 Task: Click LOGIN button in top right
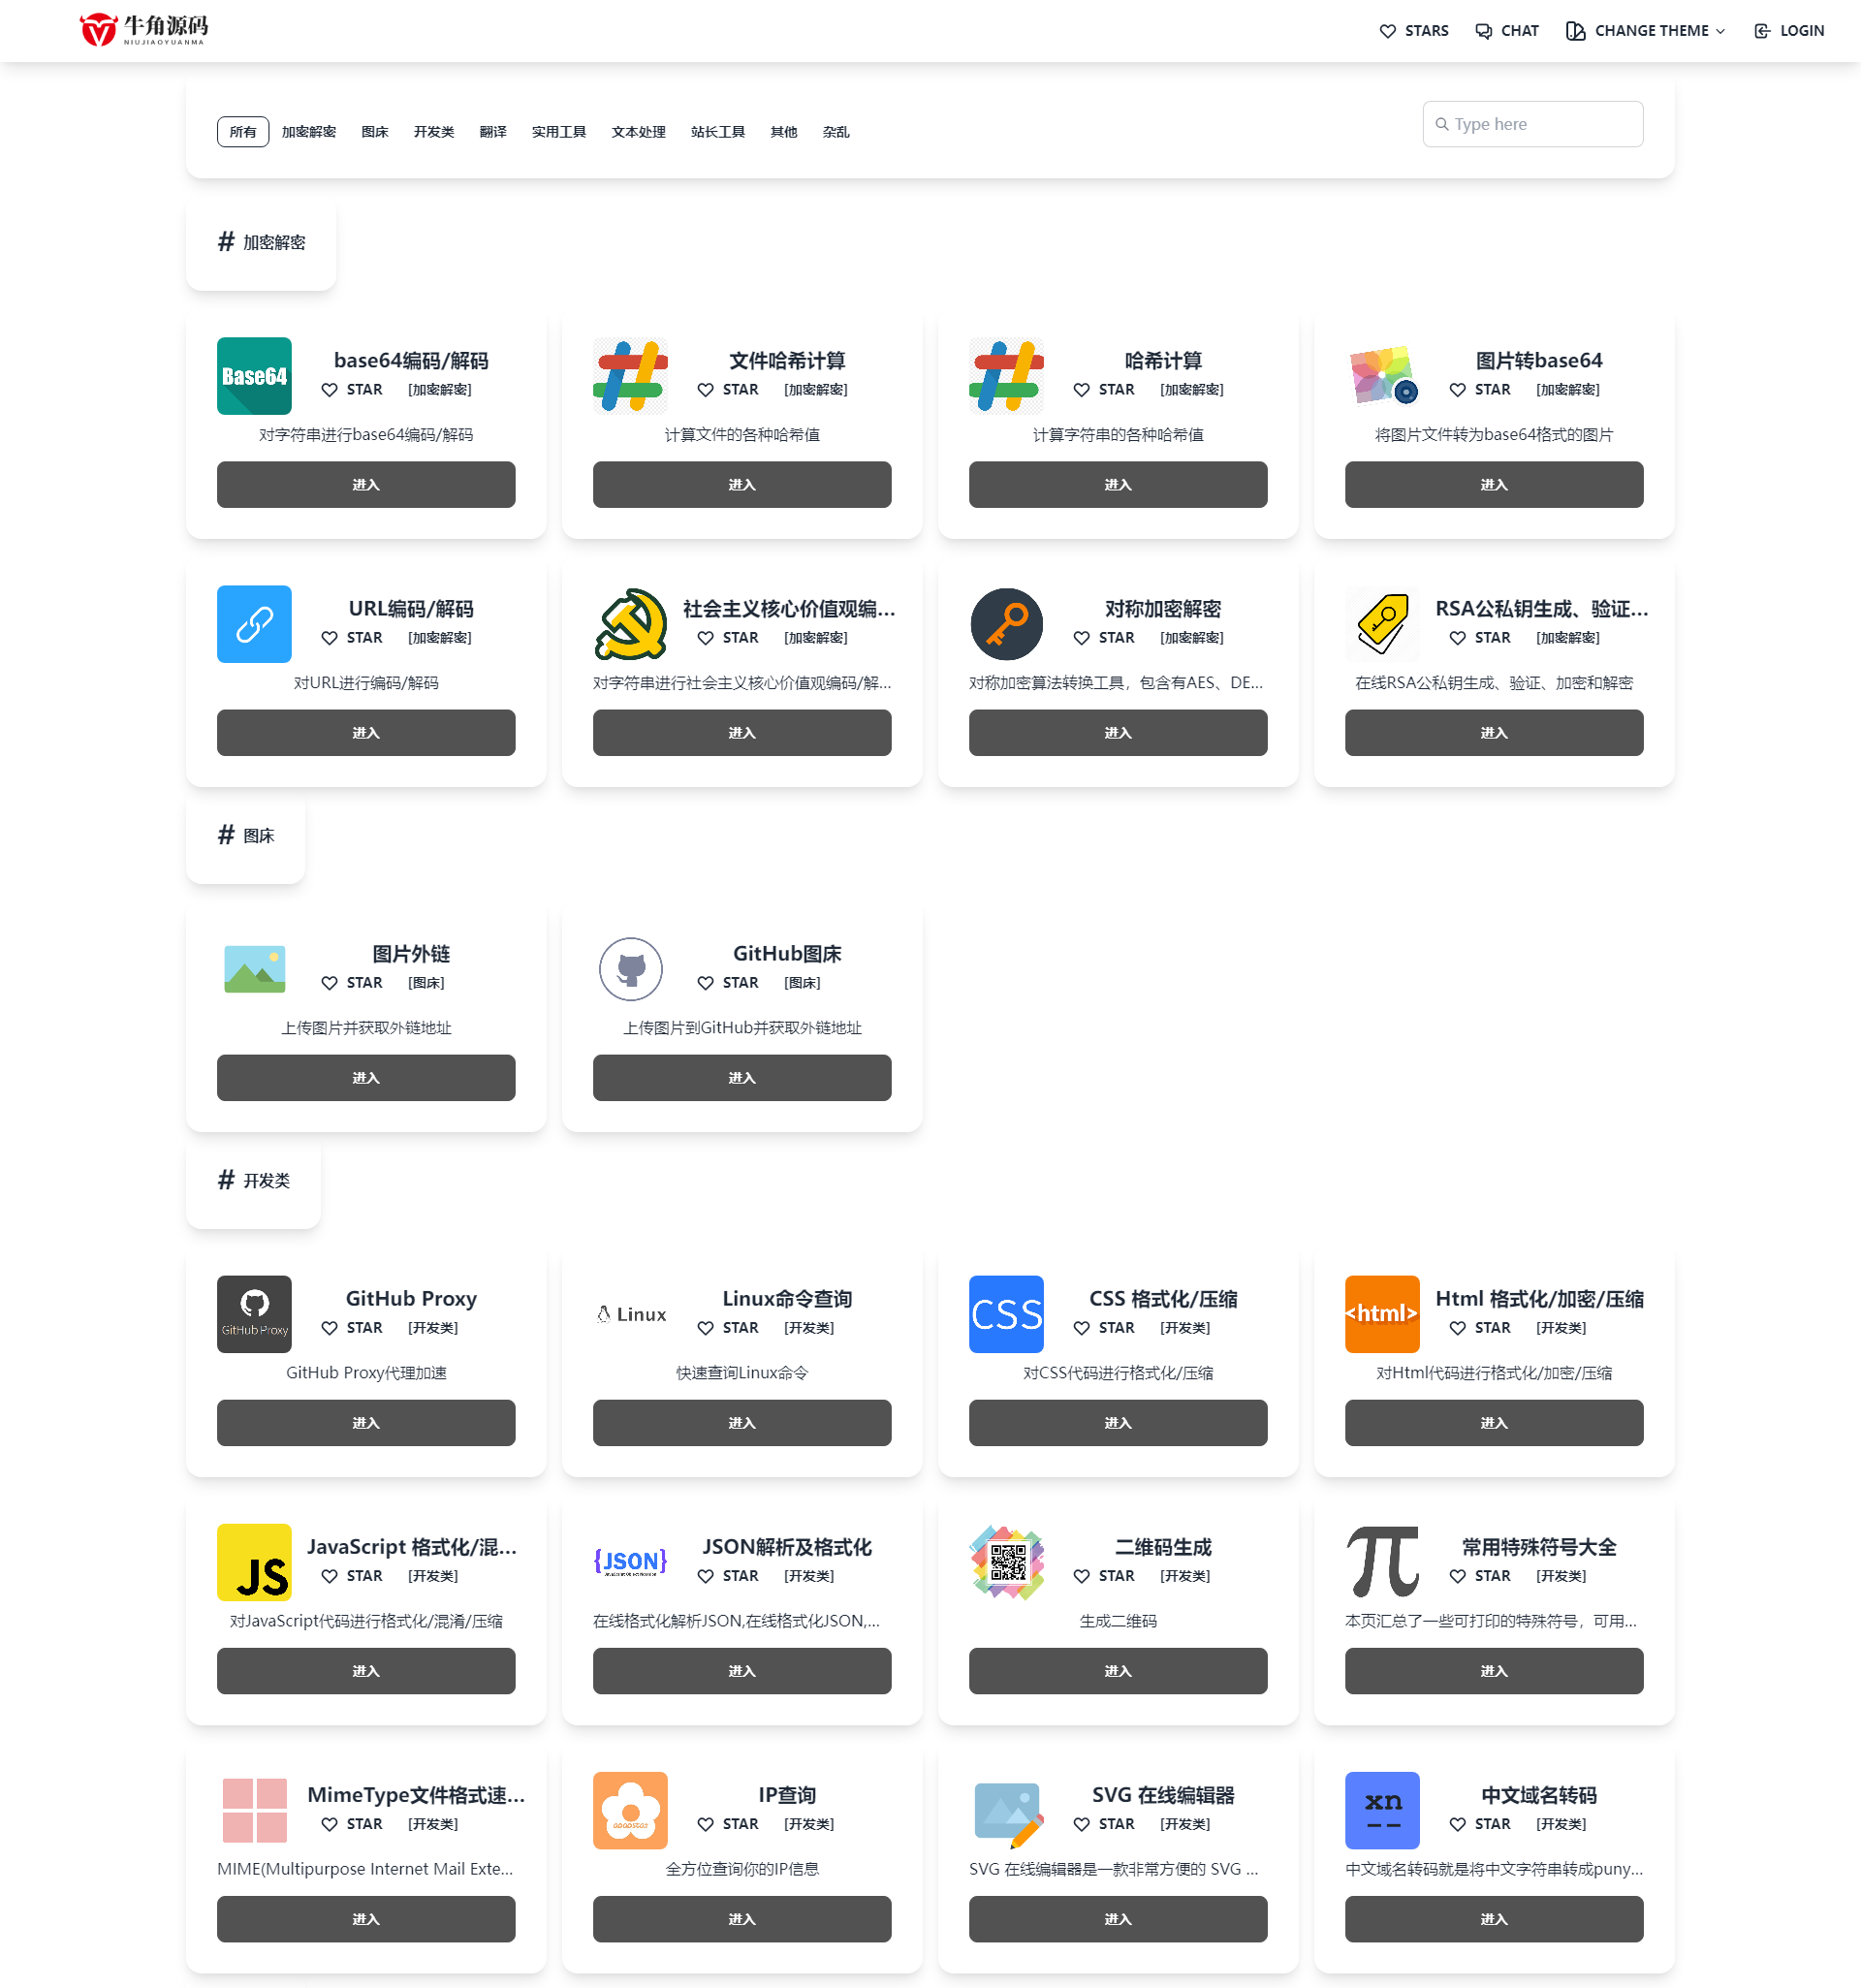1791,31
